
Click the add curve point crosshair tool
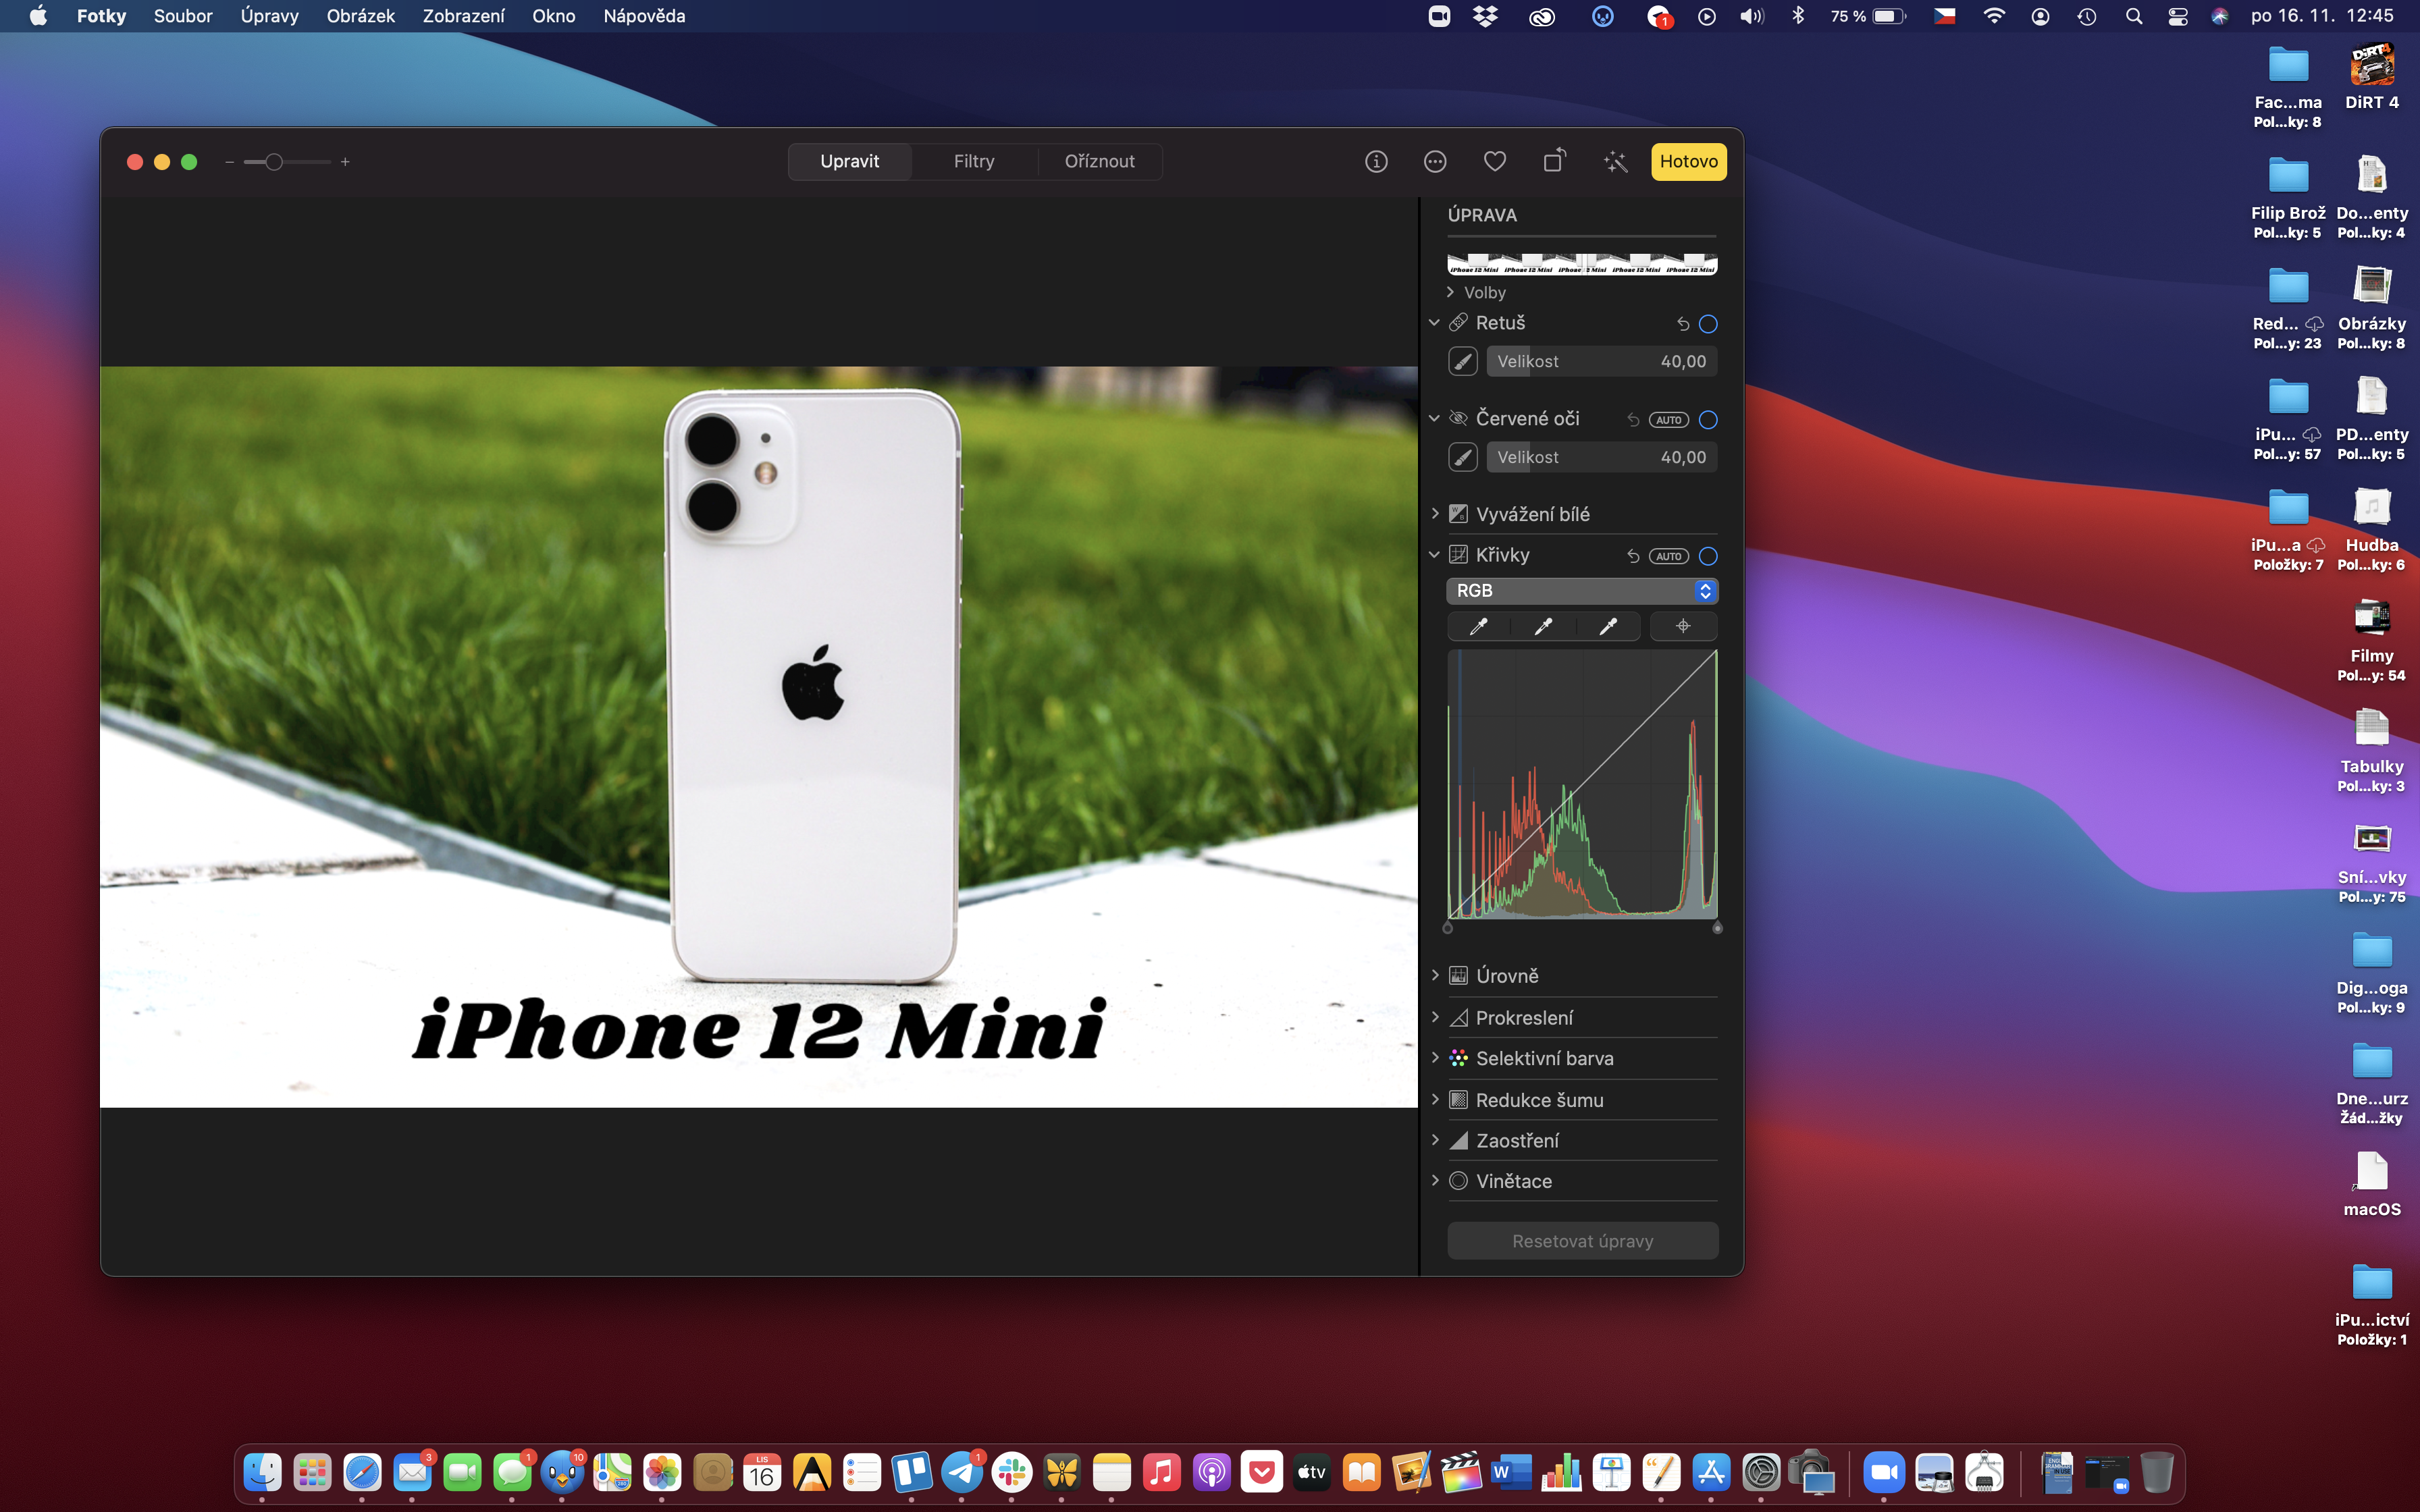pos(1683,626)
